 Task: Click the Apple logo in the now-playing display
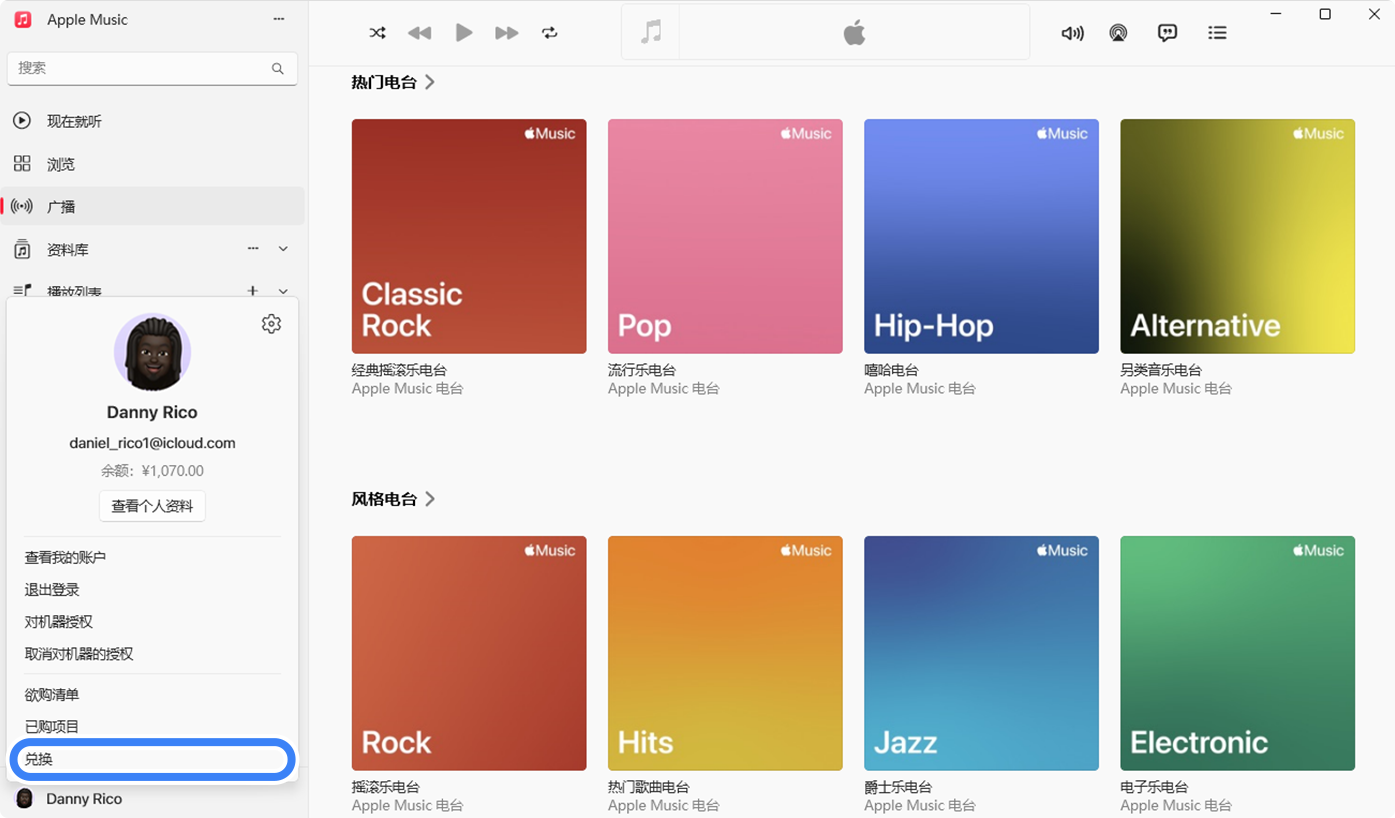854,33
